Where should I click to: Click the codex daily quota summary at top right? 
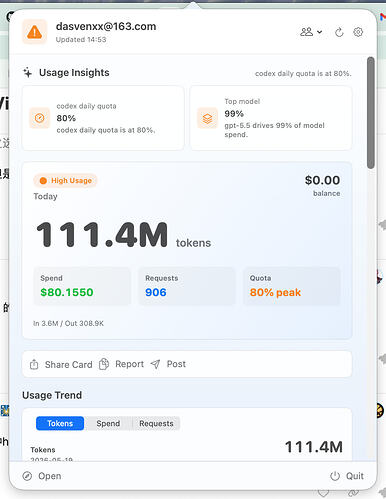click(303, 74)
